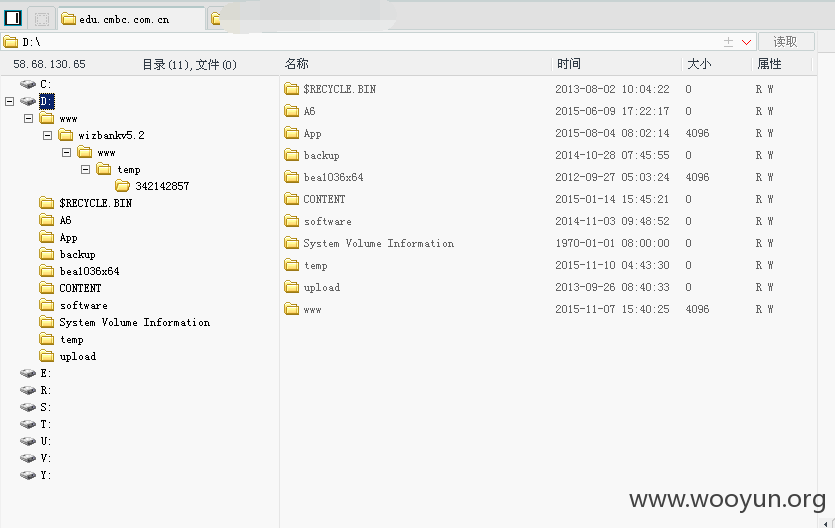
Task: Collapse the temp folder under wizbankv5.2 www
Action: tap(85, 169)
